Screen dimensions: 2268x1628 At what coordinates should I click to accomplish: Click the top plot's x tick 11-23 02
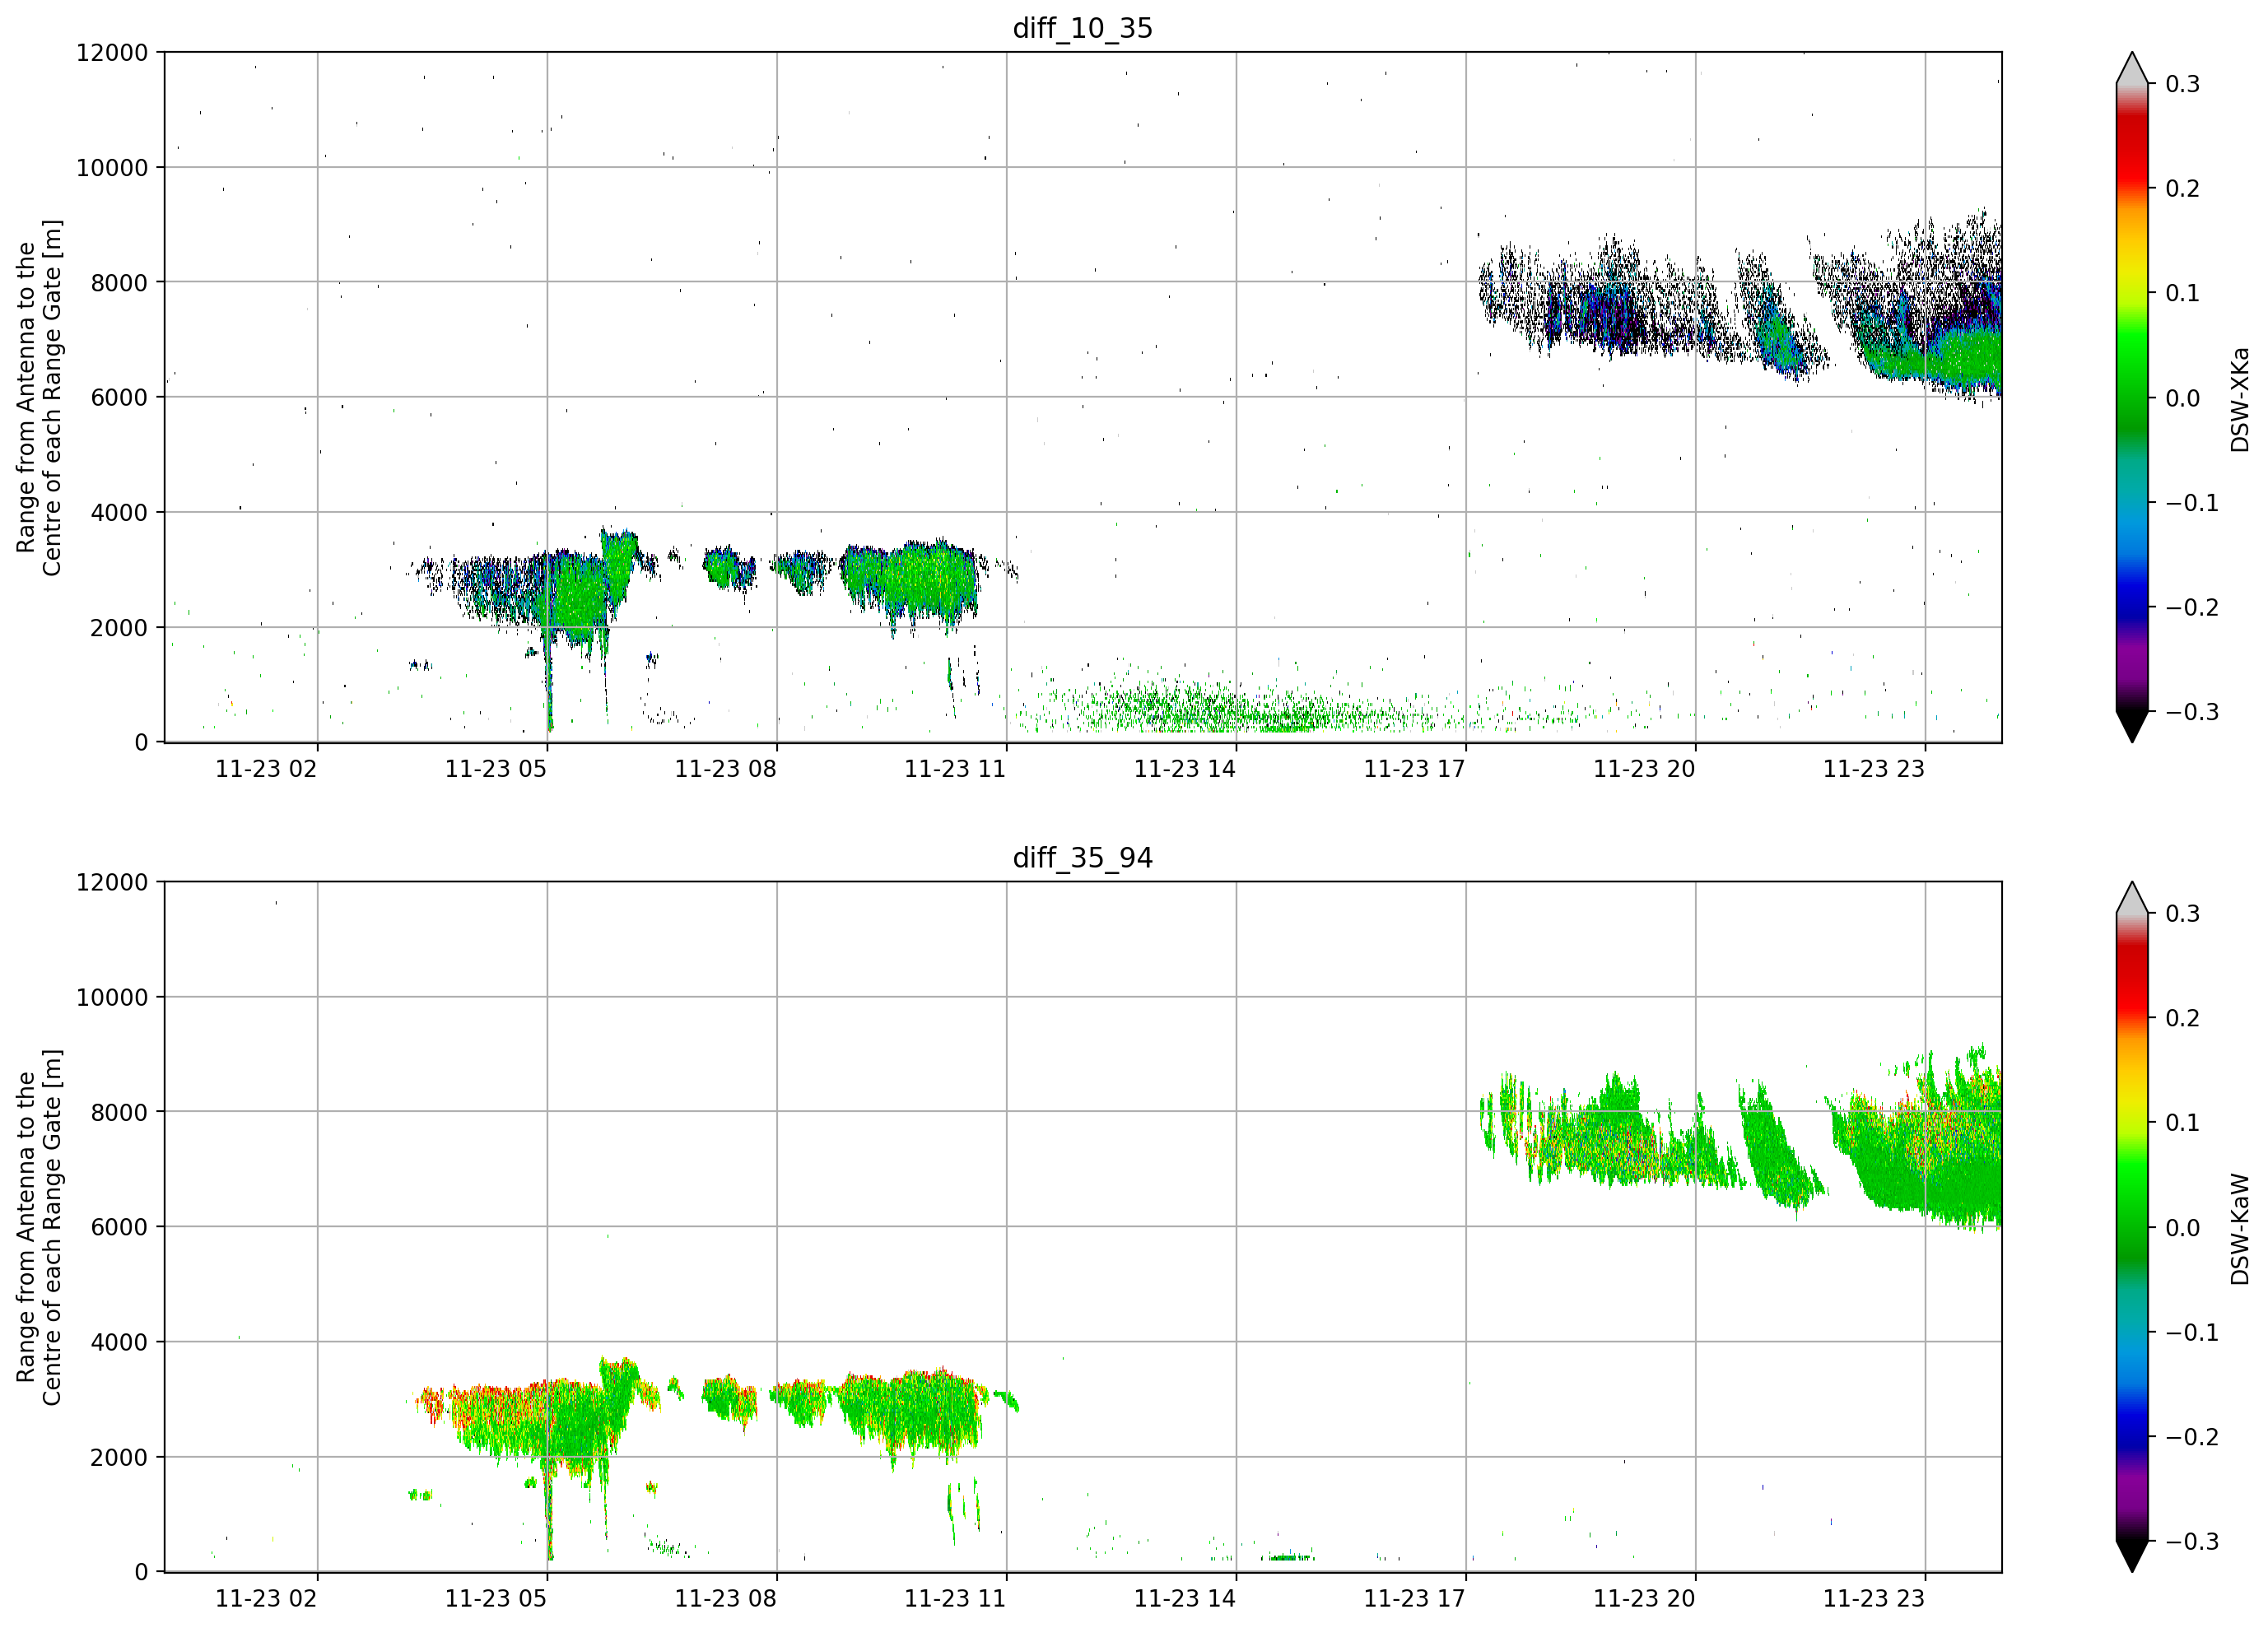(266, 769)
